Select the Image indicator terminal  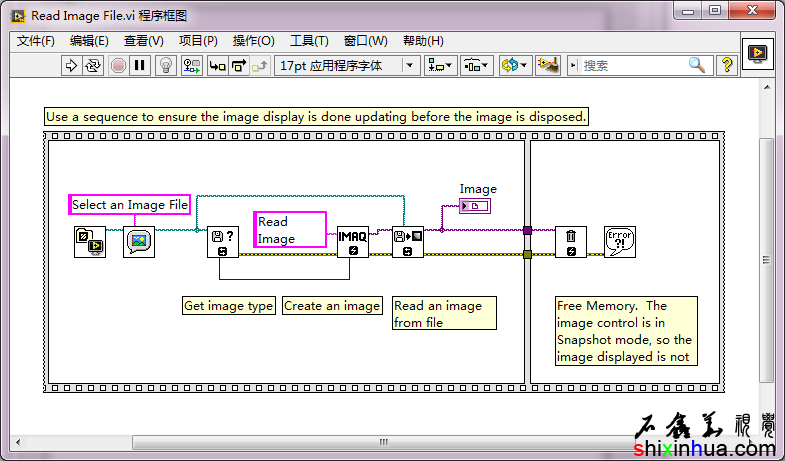(x=476, y=206)
